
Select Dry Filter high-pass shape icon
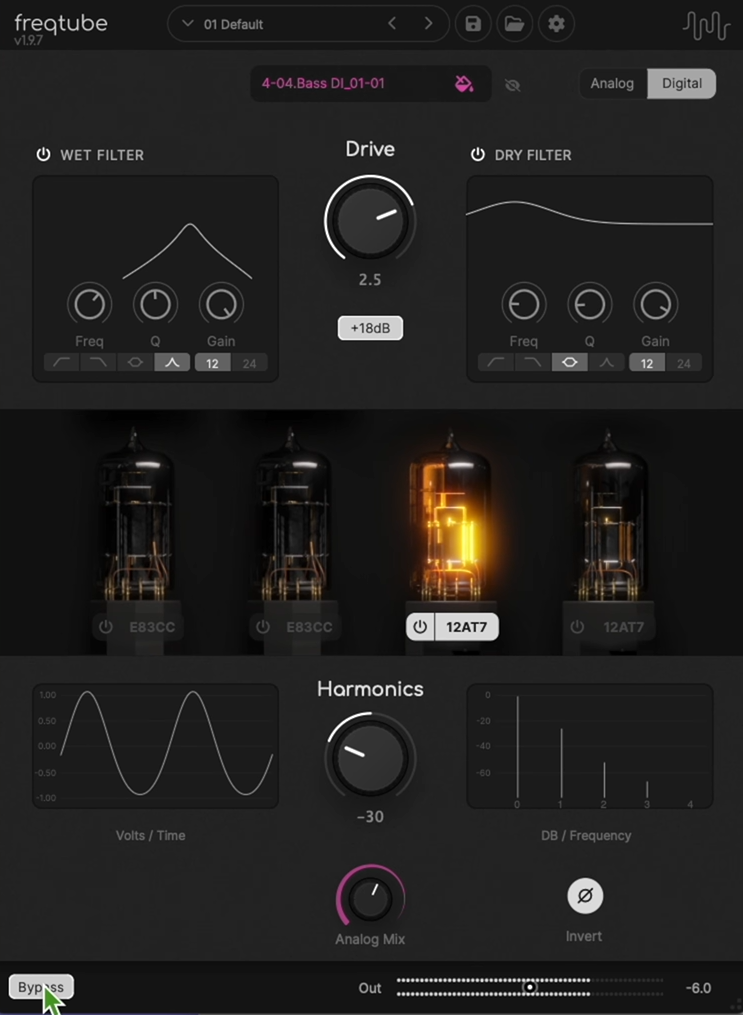[x=496, y=363]
